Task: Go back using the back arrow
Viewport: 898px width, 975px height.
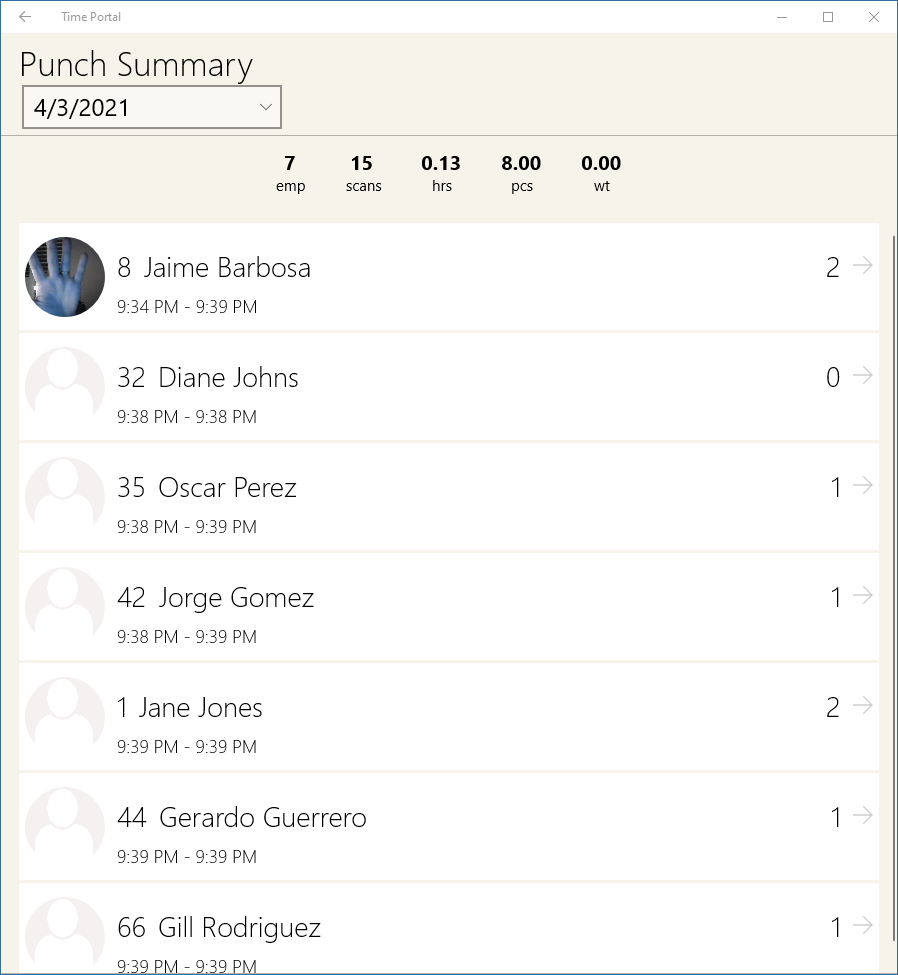Action: (x=25, y=17)
